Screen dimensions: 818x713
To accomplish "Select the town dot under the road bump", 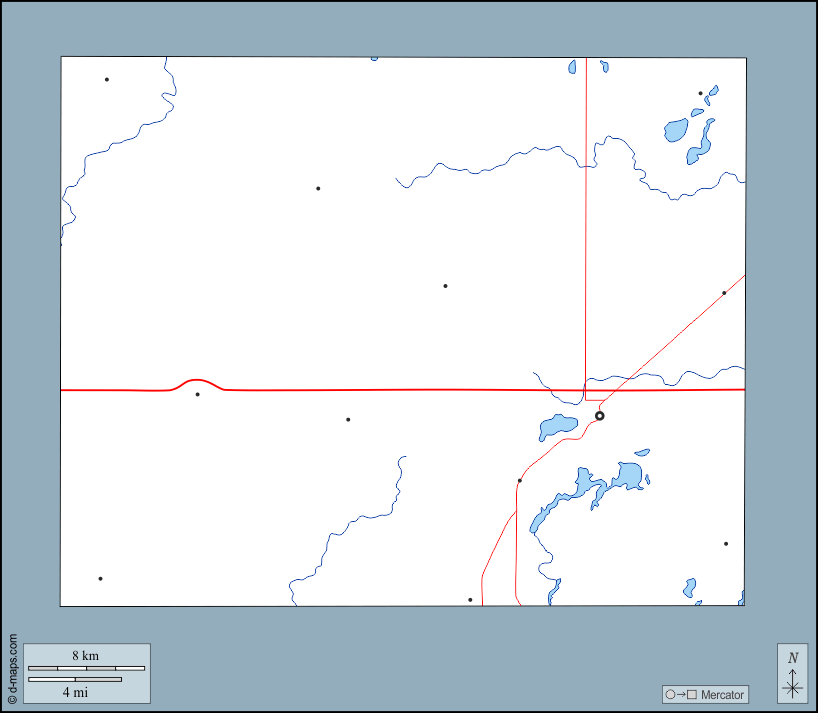I will tap(197, 394).
